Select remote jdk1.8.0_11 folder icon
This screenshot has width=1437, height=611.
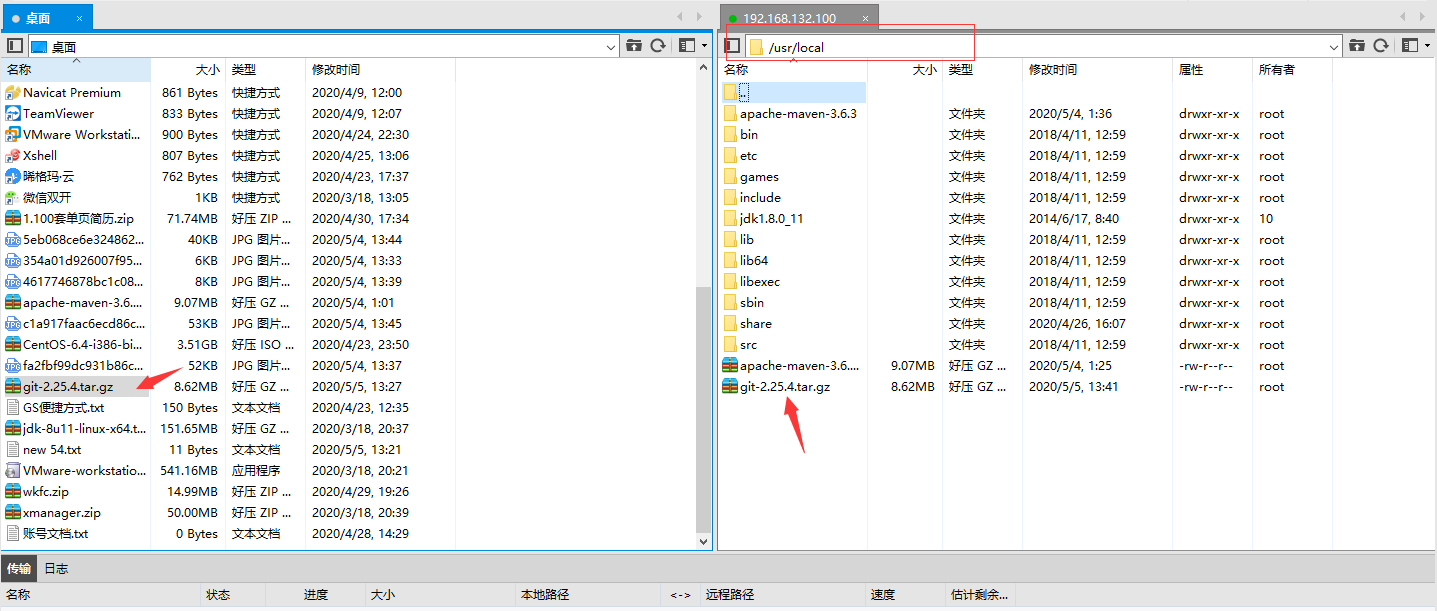tap(730, 219)
